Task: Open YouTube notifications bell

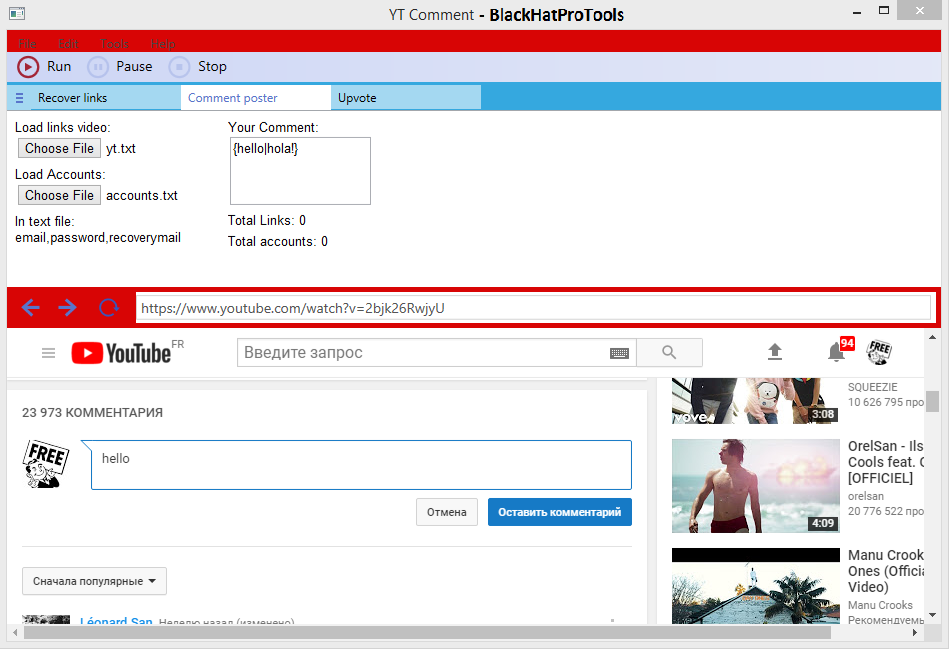Action: pyautogui.click(x=836, y=352)
